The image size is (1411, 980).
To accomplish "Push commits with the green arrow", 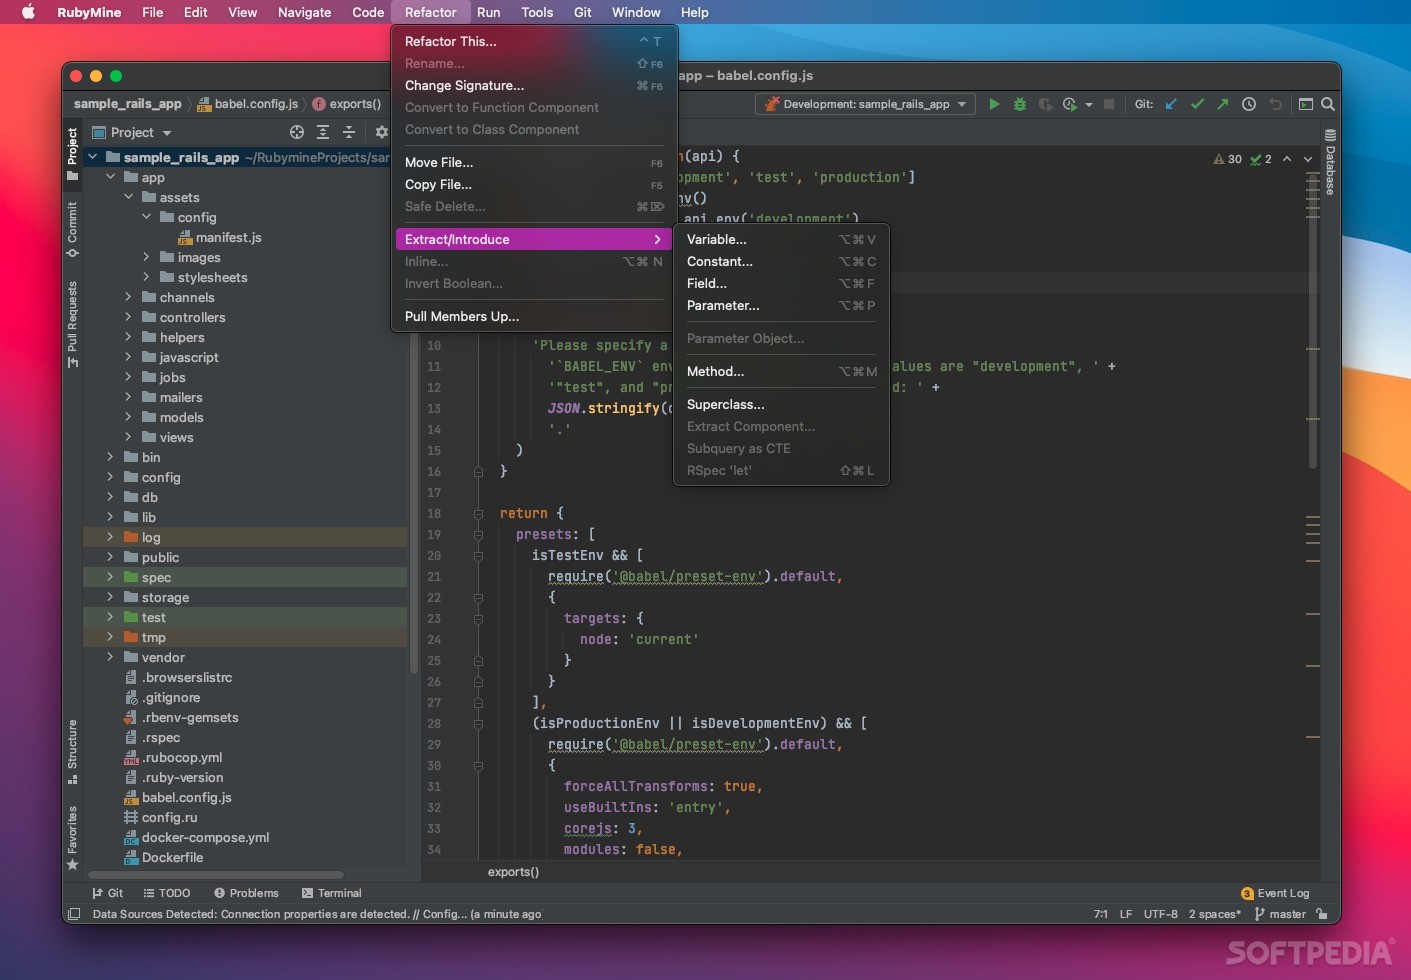I will (1222, 104).
